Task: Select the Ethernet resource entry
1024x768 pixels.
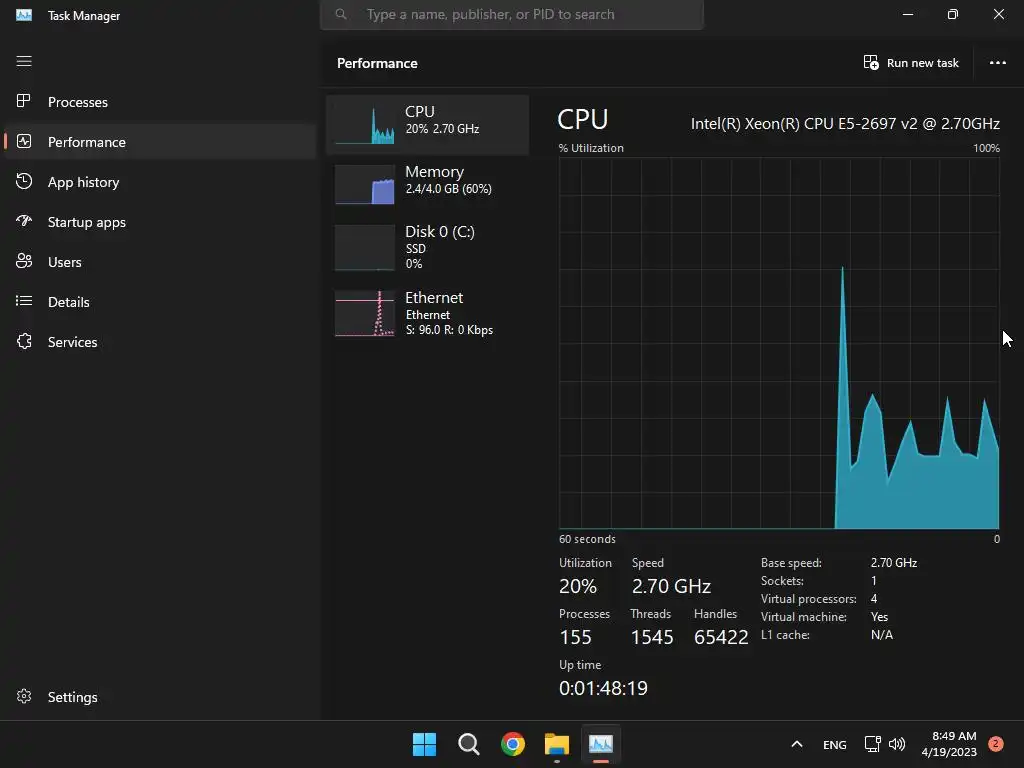Action: tap(428, 313)
